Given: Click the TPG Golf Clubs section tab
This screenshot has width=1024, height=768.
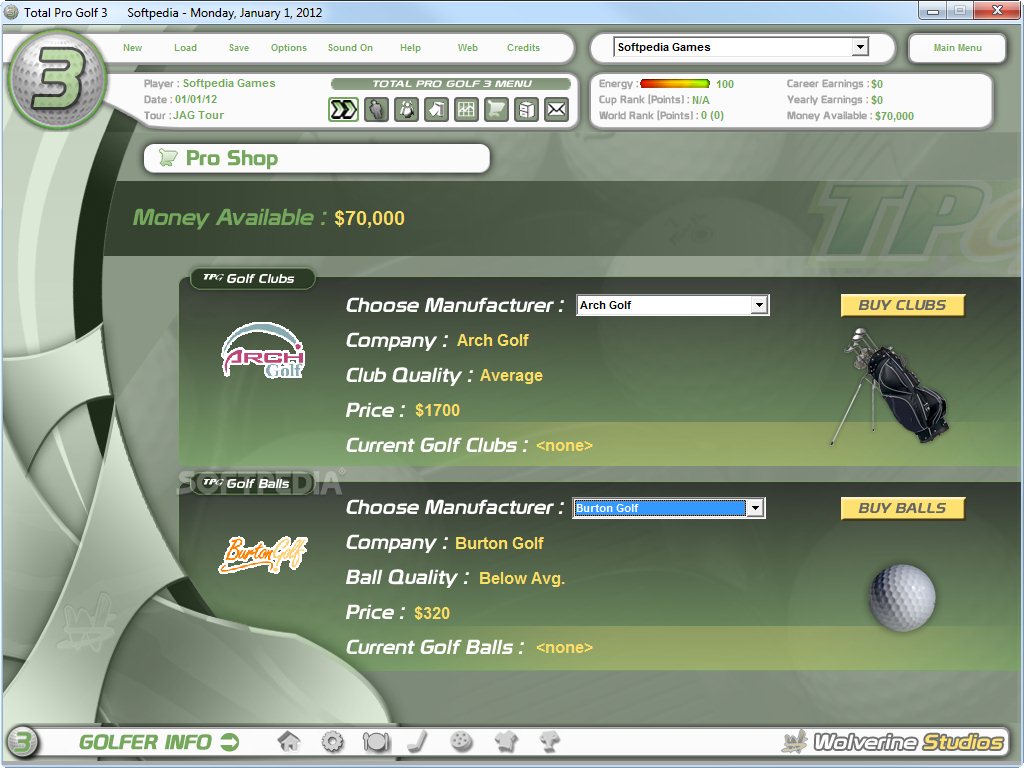Looking at the screenshot, I should click(x=253, y=278).
